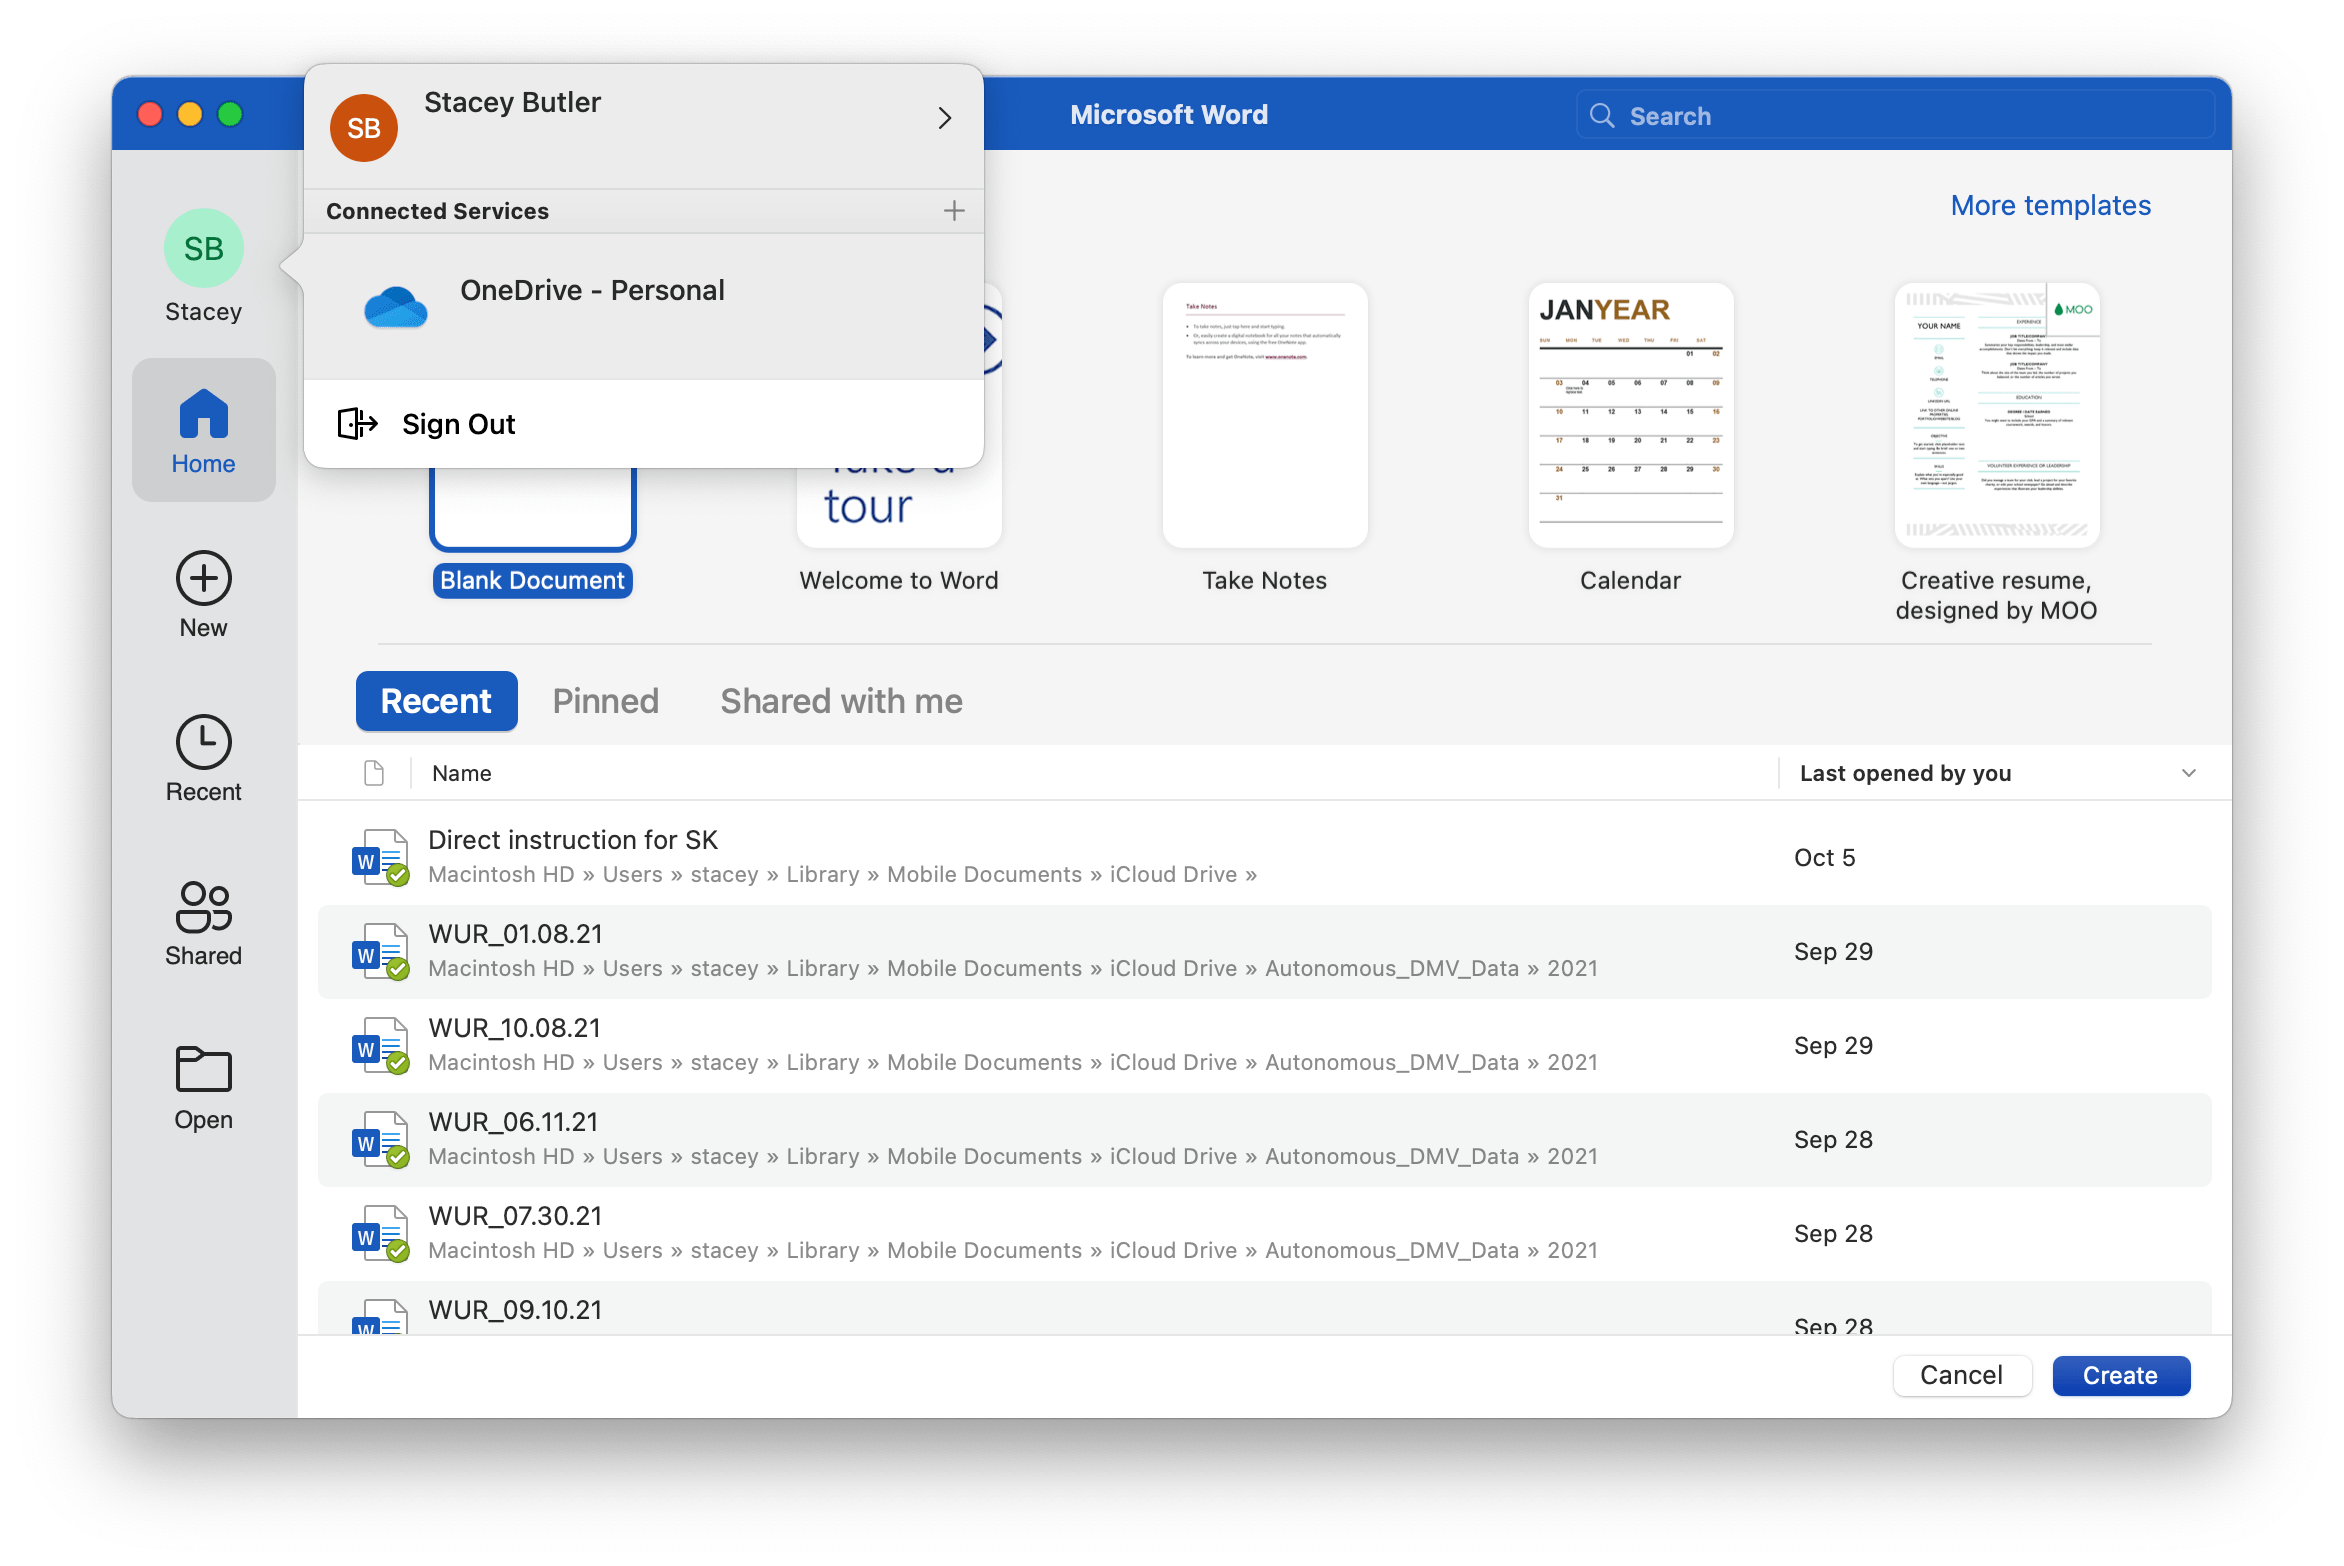The height and width of the screenshot is (1566, 2344).
Task: Click the Sign Out door icon
Action: point(357,424)
